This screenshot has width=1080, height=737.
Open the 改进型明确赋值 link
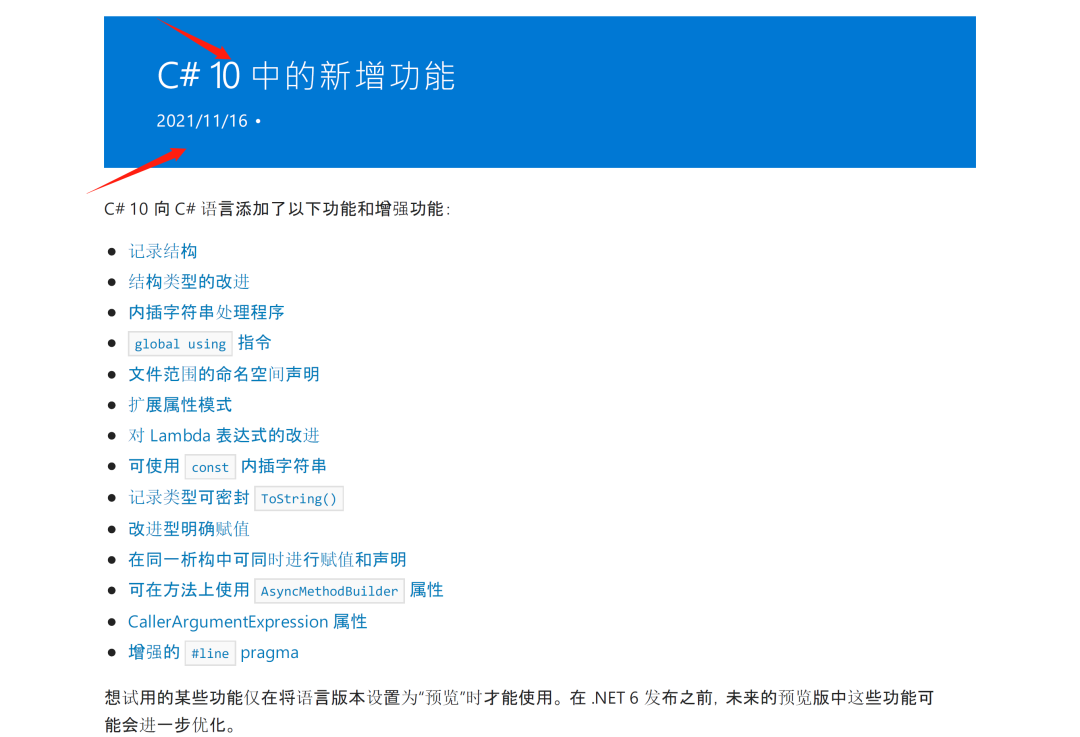pyautogui.click(x=189, y=529)
